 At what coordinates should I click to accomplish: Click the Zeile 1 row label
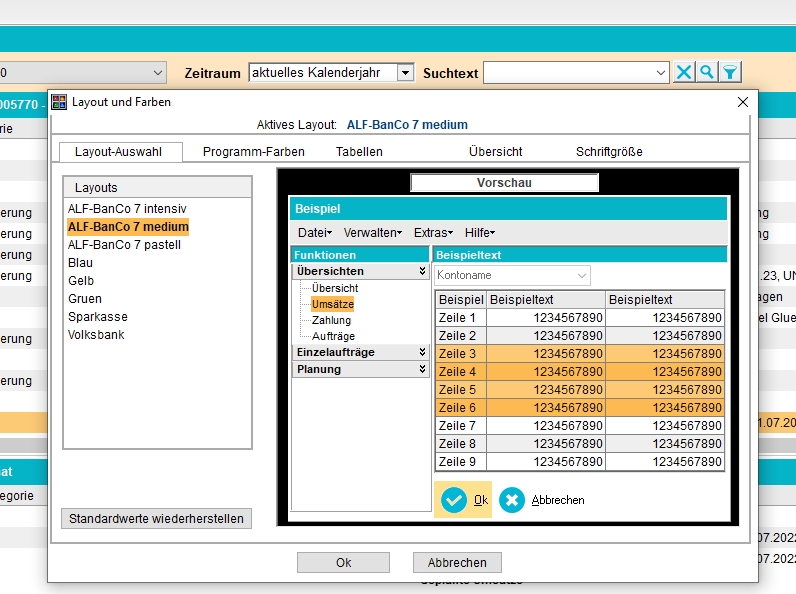(x=457, y=318)
